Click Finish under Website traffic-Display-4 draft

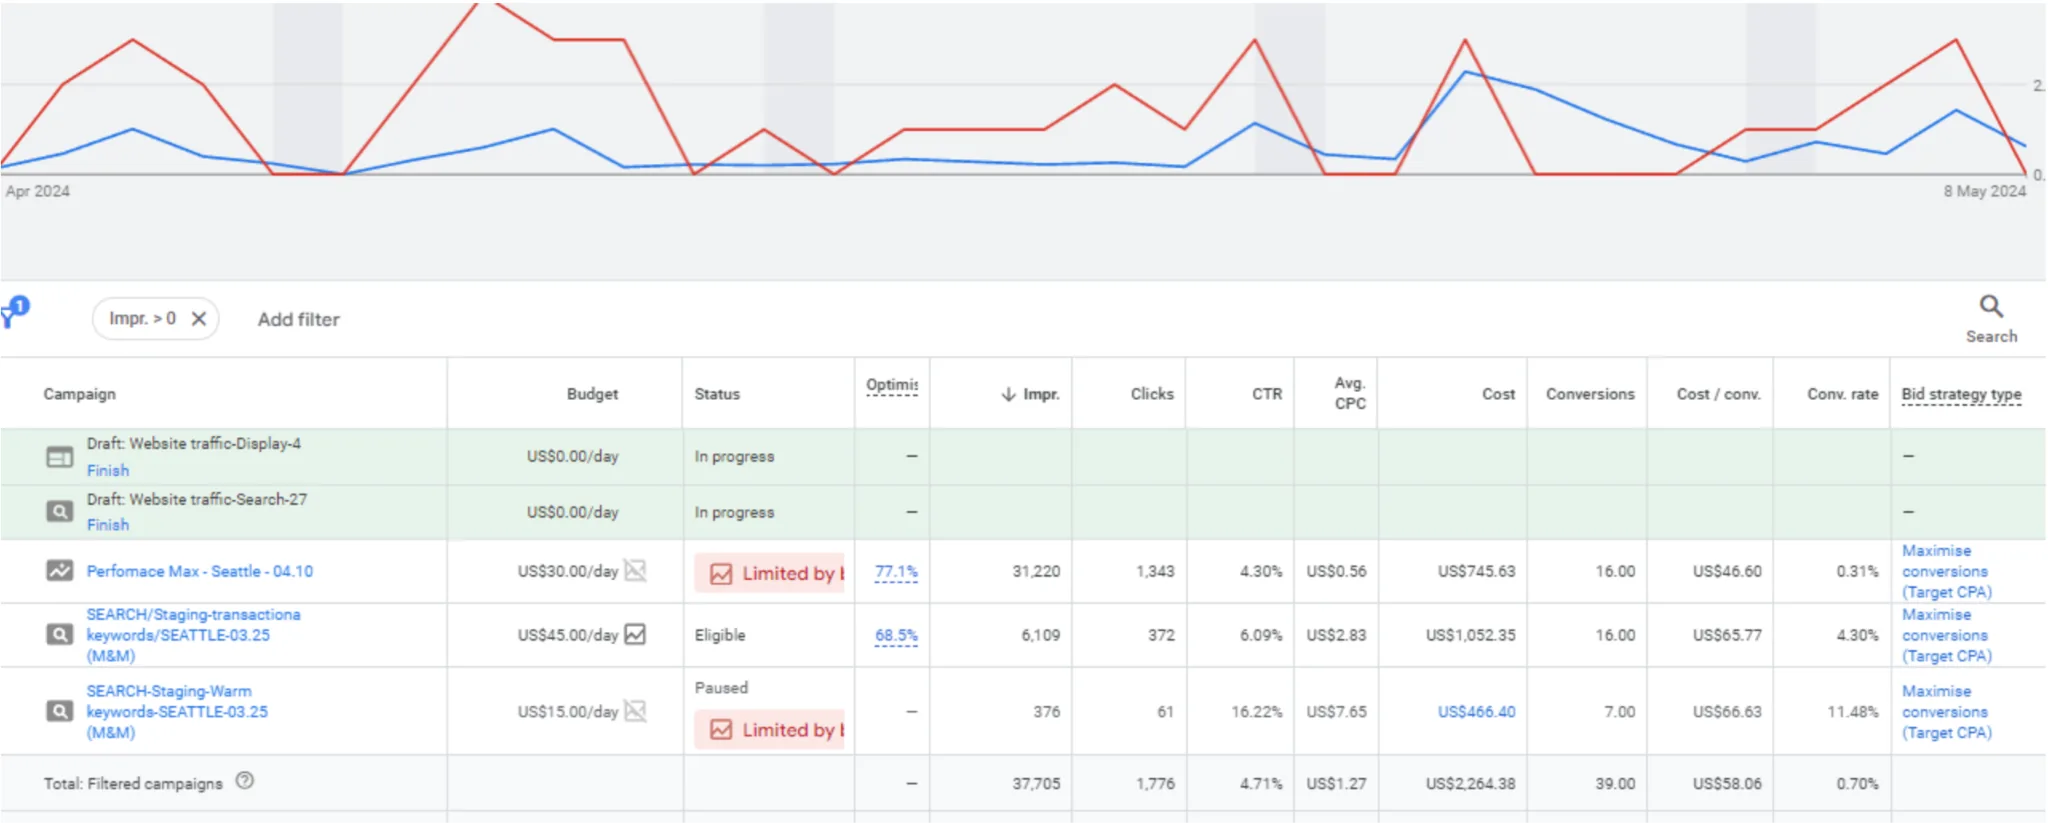[x=107, y=470]
